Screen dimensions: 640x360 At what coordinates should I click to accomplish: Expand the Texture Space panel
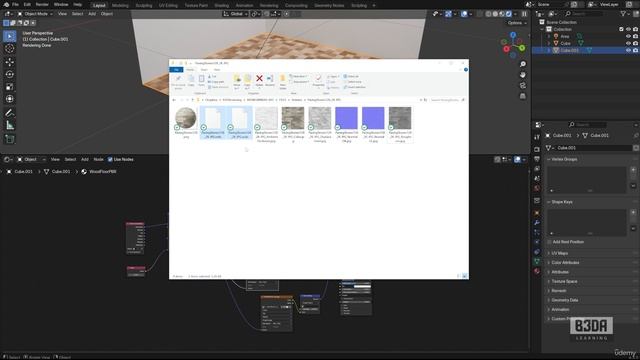point(549,282)
